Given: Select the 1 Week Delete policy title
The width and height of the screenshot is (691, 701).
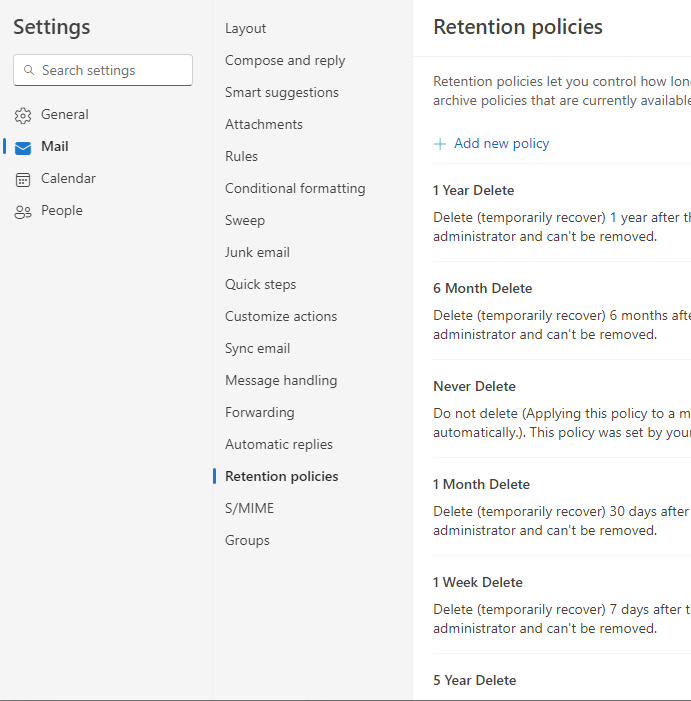Looking at the screenshot, I should tap(478, 583).
